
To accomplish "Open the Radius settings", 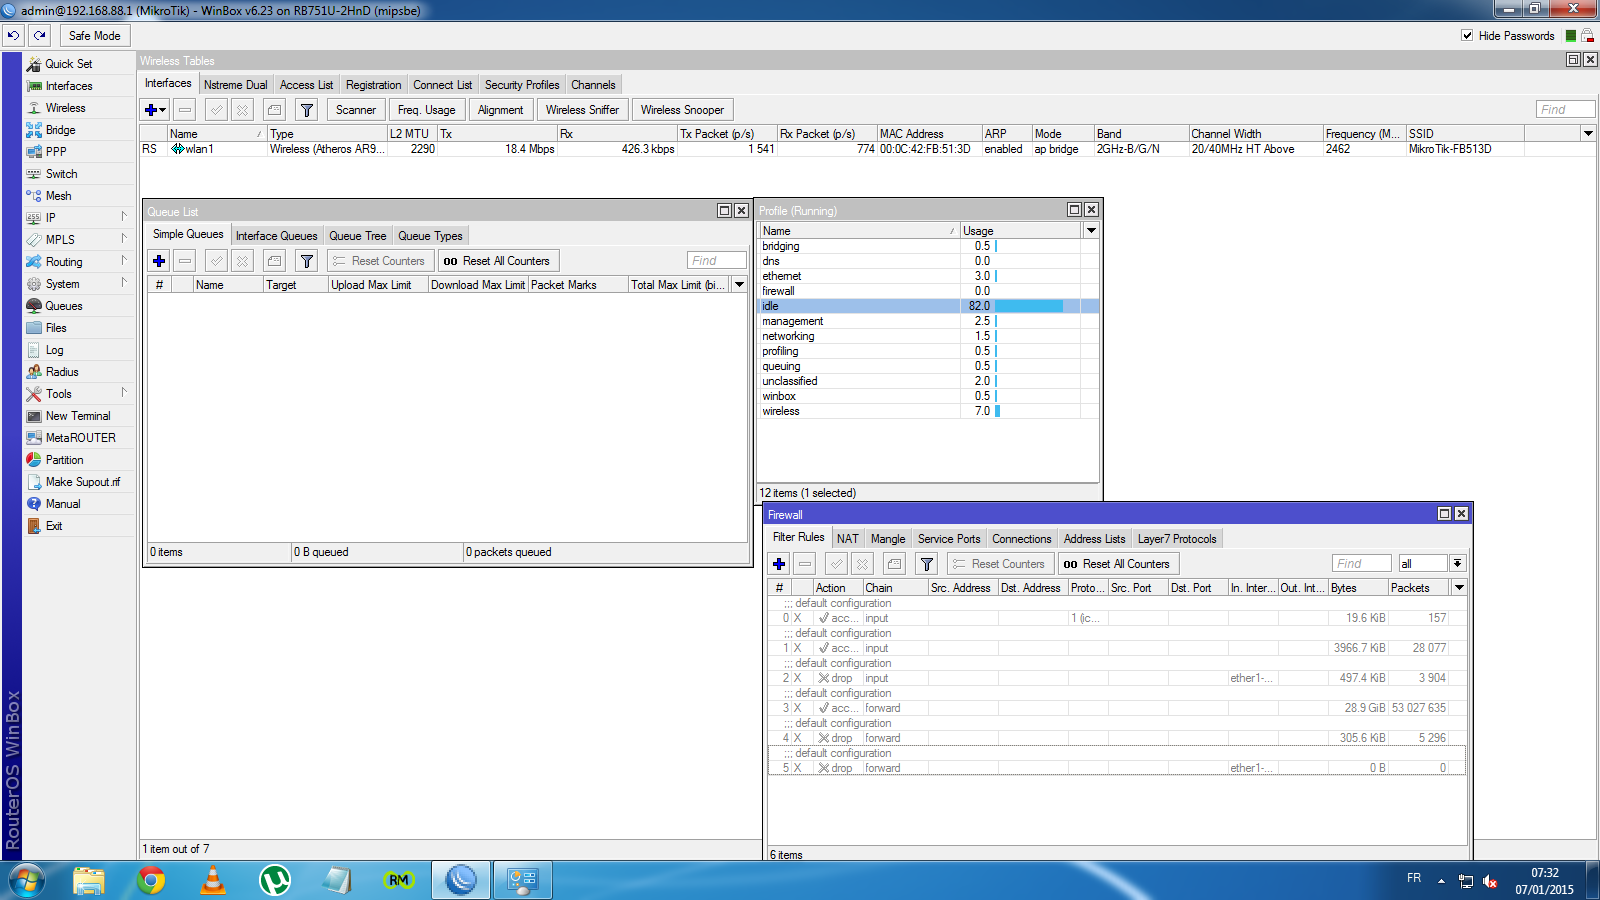I will tap(62, 372).
